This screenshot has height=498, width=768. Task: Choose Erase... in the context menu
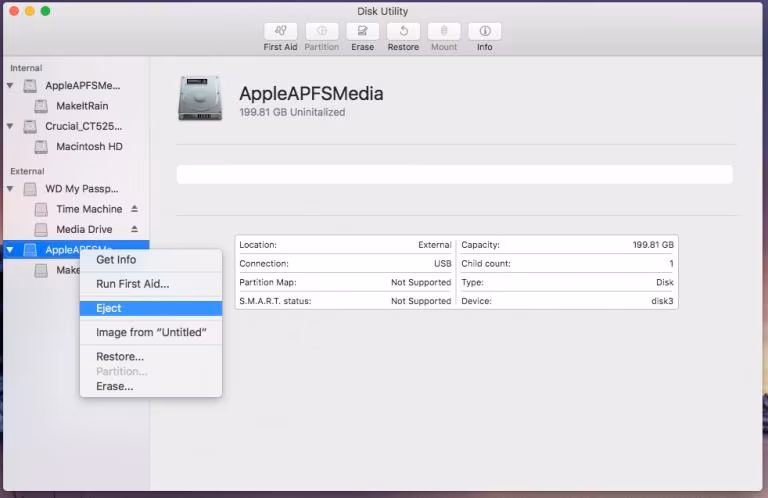pos(151,386)
